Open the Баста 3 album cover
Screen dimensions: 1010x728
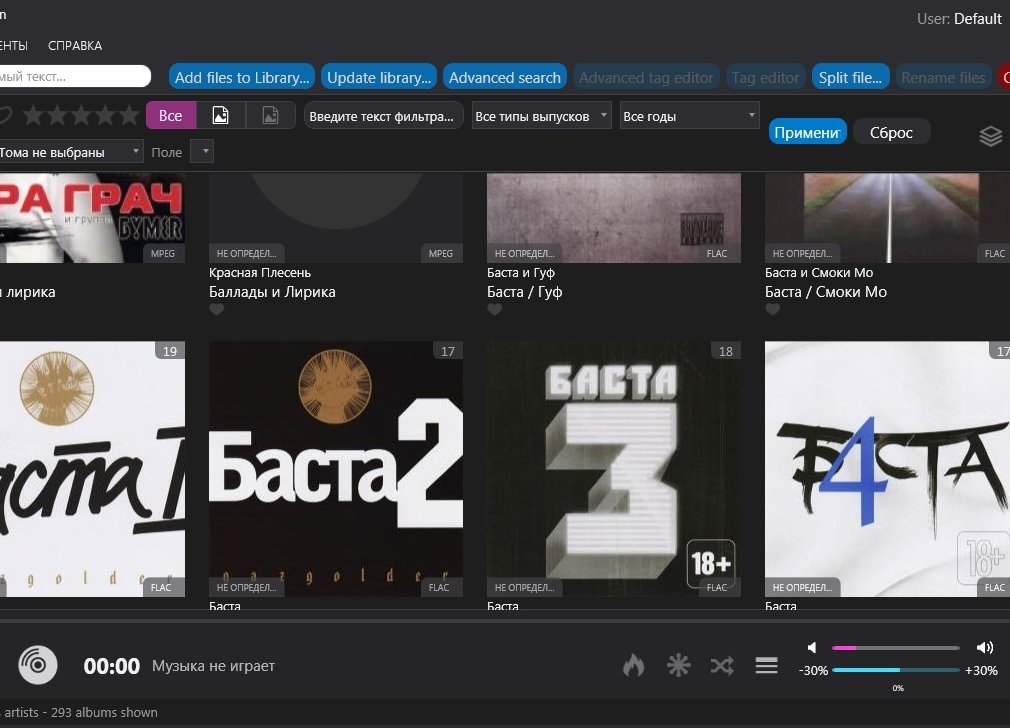pyautogui.click(x=614, y=468)
